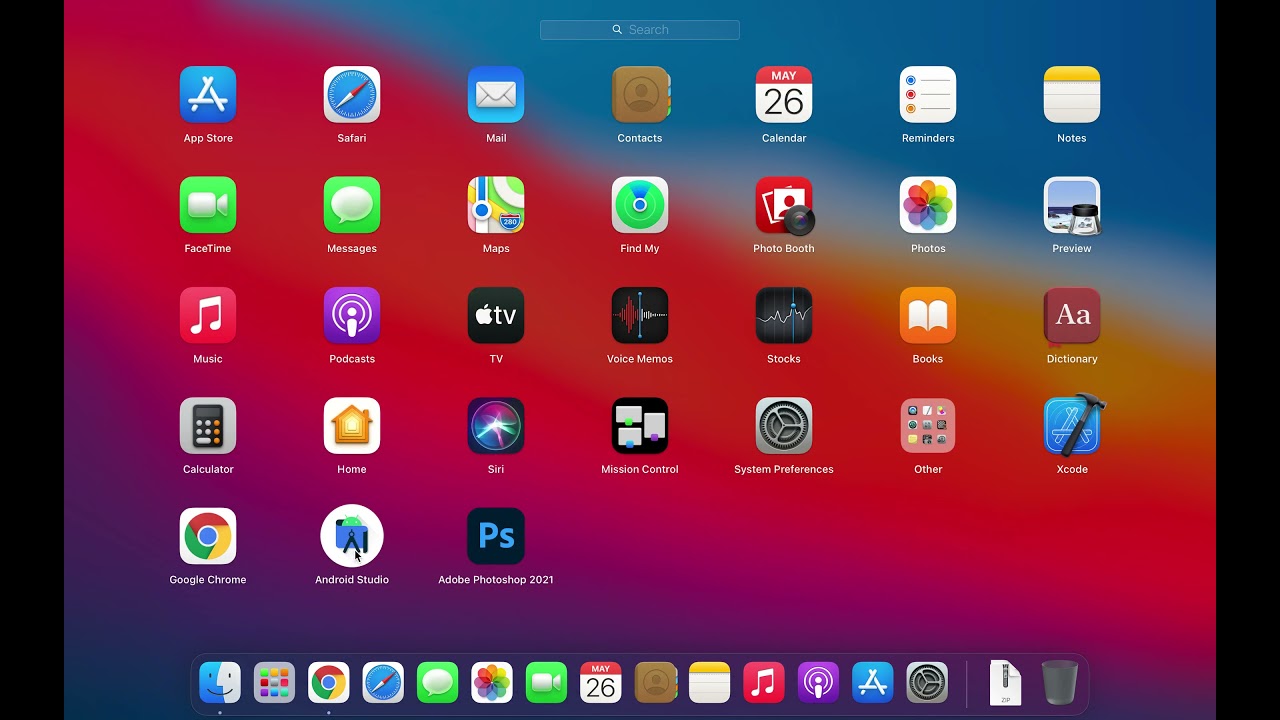Open Voice Memos
The image size is (1280, 720).
(640, 315)
